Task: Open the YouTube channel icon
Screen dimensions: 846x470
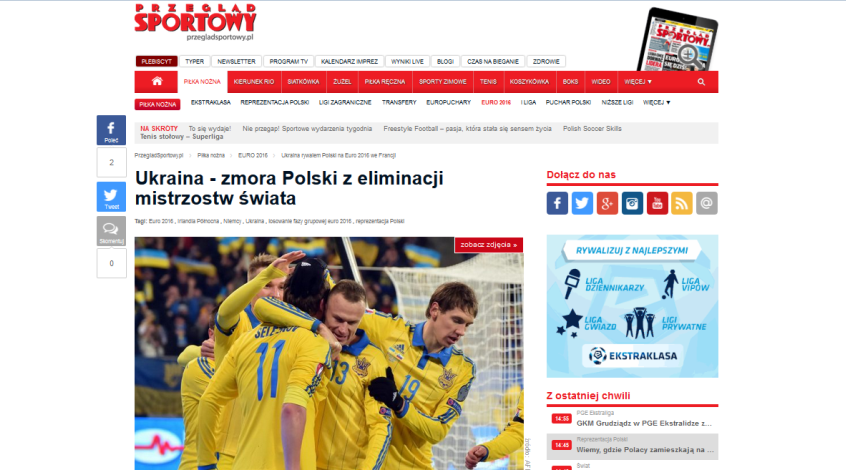Action: pos(657,203)
